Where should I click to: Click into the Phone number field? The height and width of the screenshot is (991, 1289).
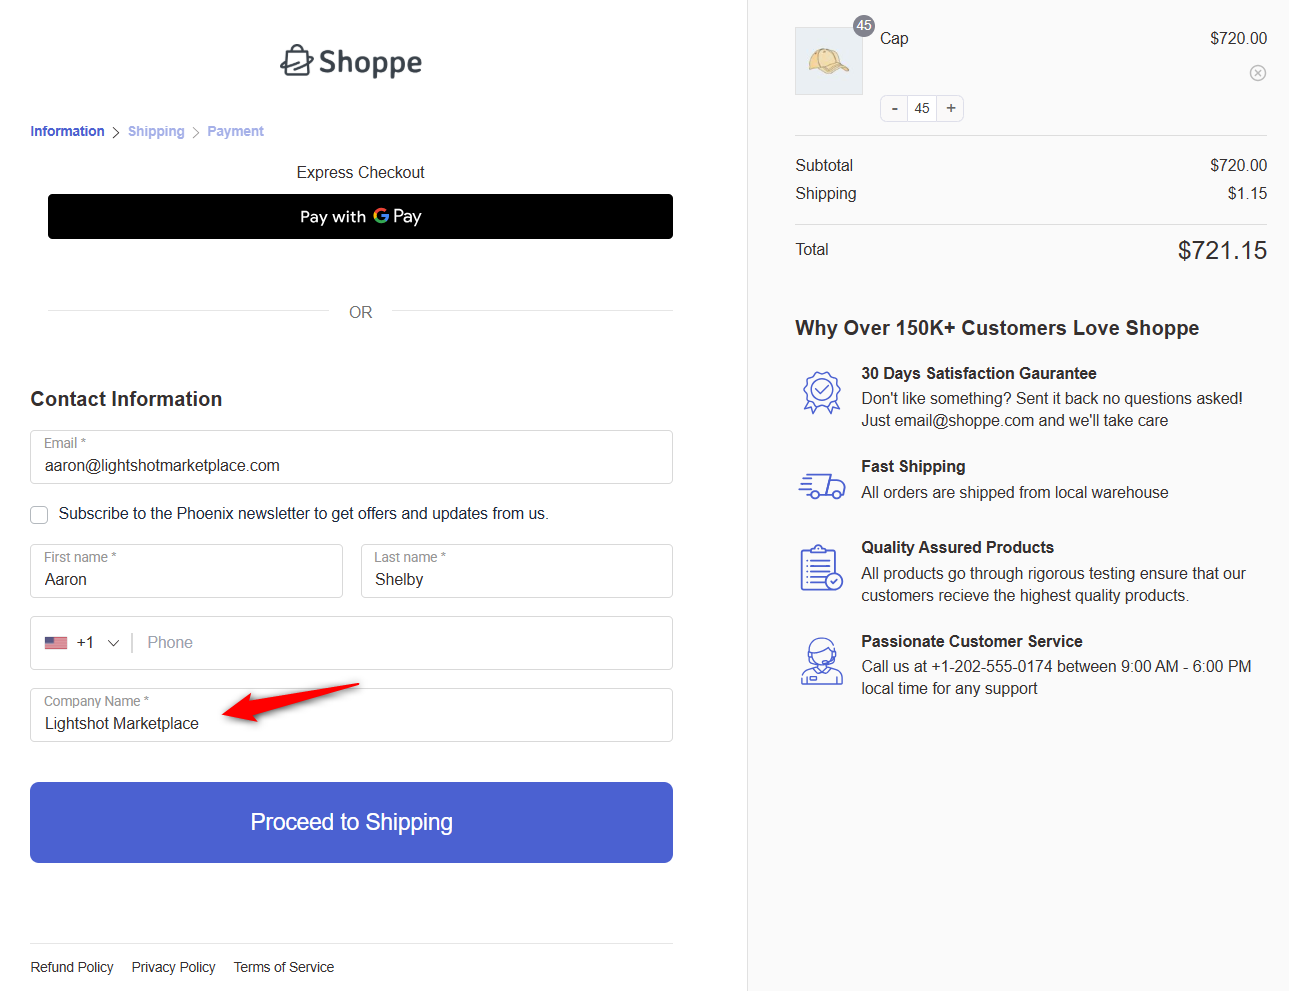(400, 643)
